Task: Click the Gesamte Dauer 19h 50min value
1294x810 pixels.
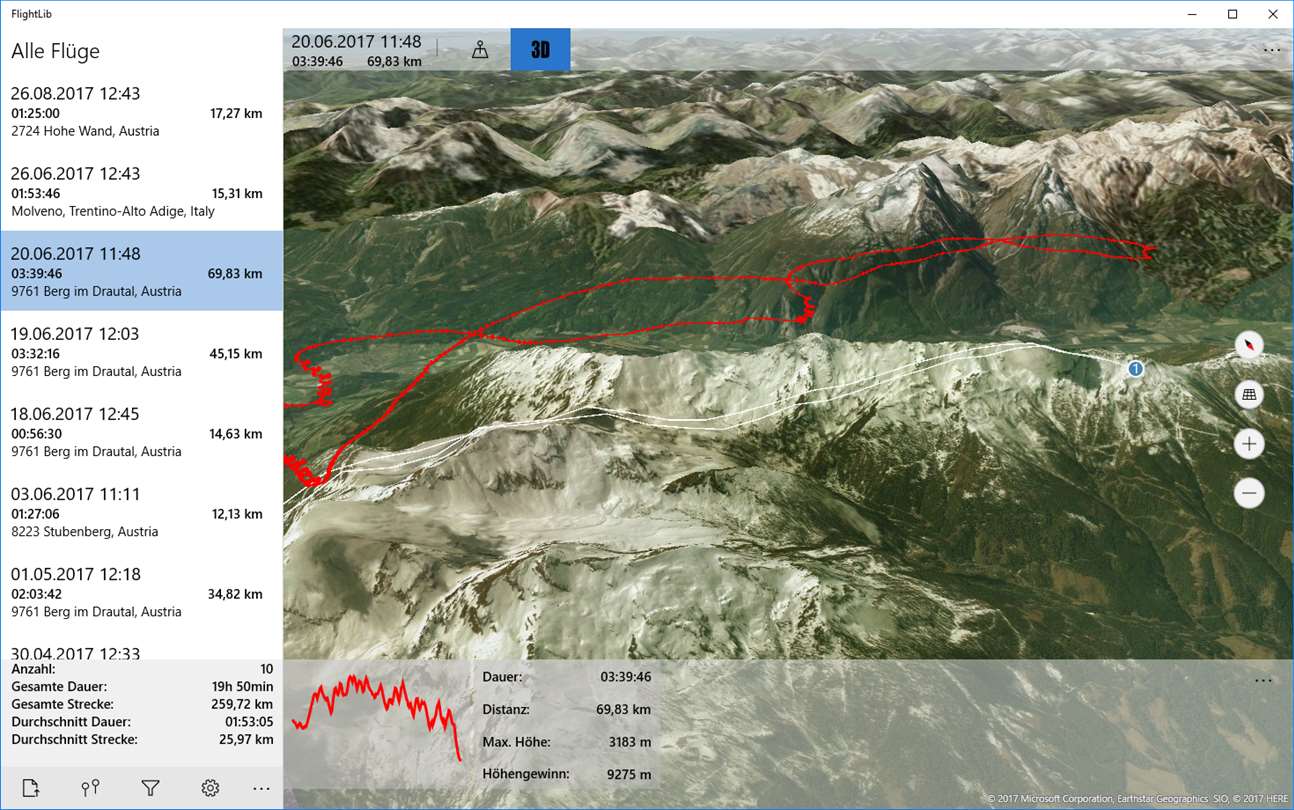Action: tap(241, 686)
